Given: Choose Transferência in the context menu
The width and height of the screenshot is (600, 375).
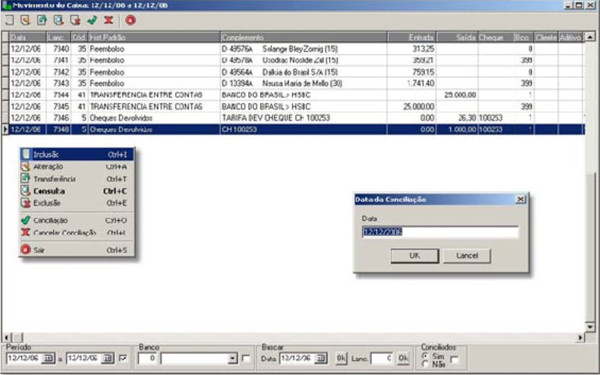Looking at the screenshot, I should (x=77, y=179).
